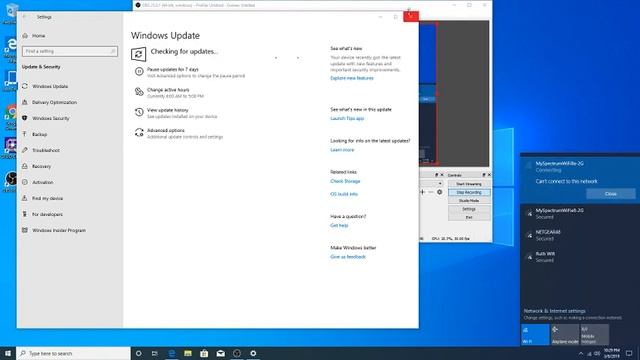This screenshot has height=360, width=640.
Task: Open the OS build info link
Action: [x=344, y=194]
